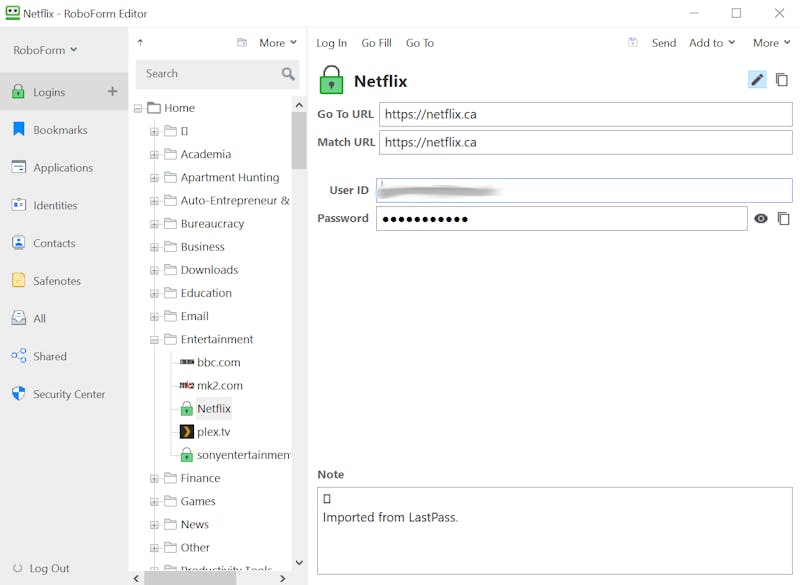Select Contacts in the sidebar

(x=54, y=243)
